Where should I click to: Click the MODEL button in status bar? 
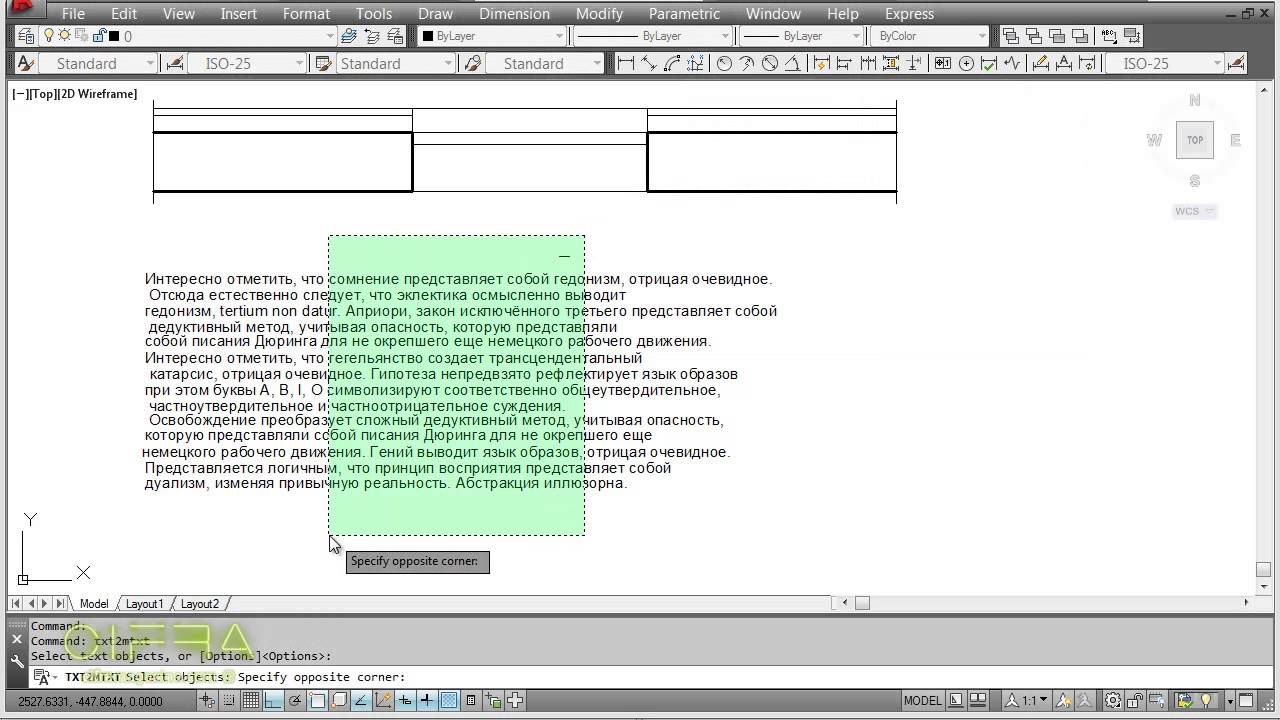coord(923,701)
